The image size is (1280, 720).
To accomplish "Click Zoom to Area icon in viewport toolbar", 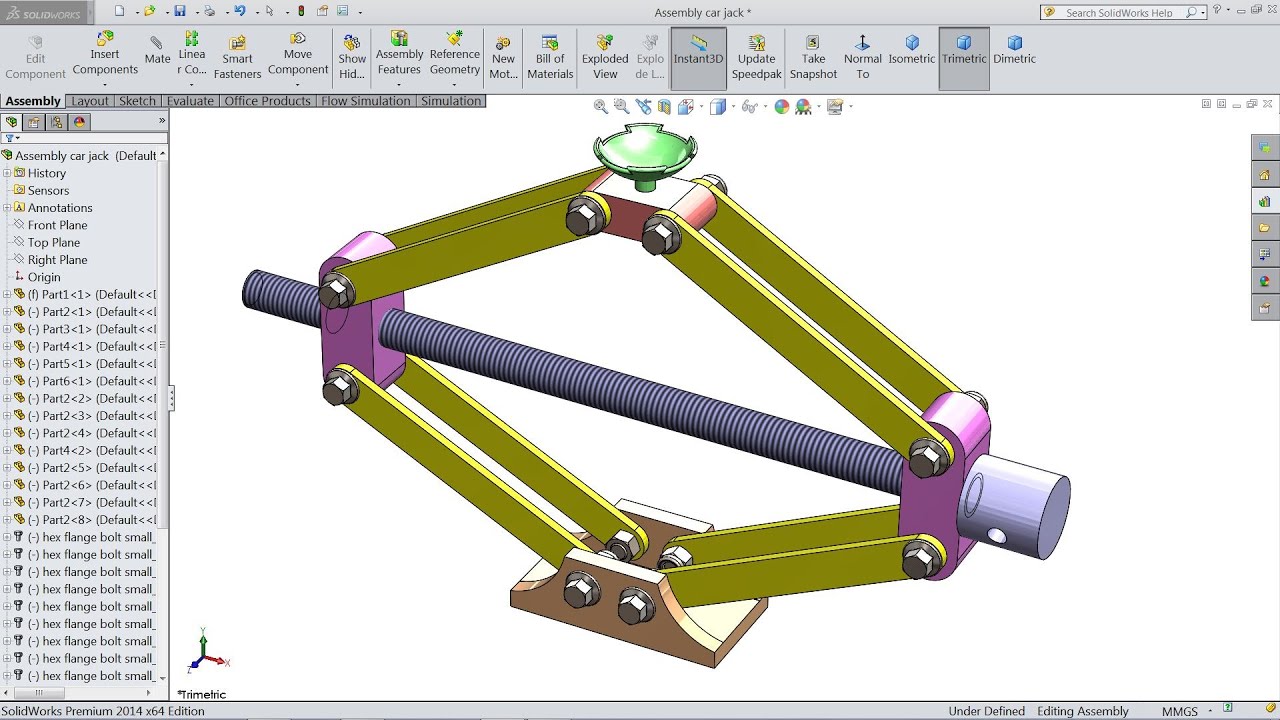I will pos(621,106).
